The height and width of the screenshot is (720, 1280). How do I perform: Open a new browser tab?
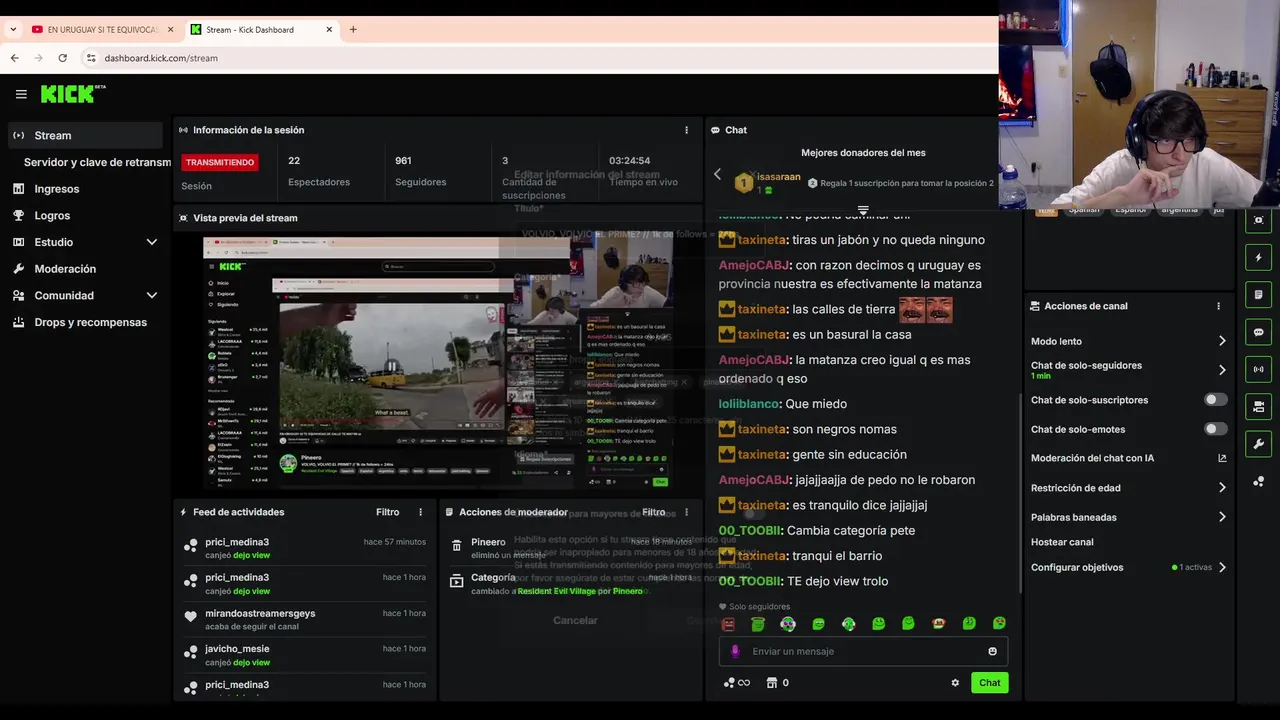pyautogui.click(x=353, y=30)
